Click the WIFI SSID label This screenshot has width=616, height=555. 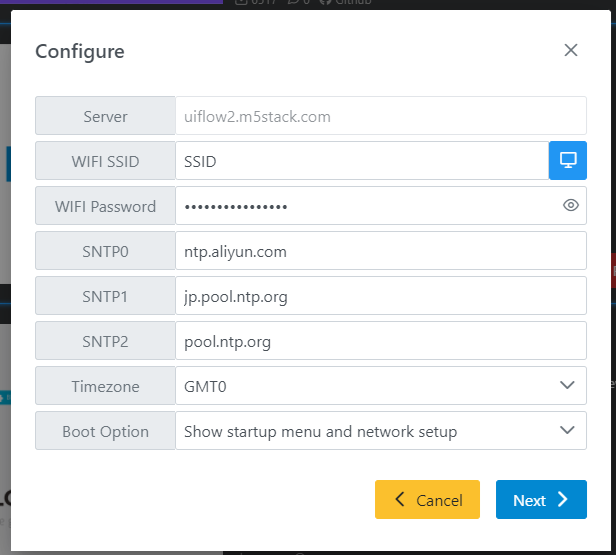[105, 161]
